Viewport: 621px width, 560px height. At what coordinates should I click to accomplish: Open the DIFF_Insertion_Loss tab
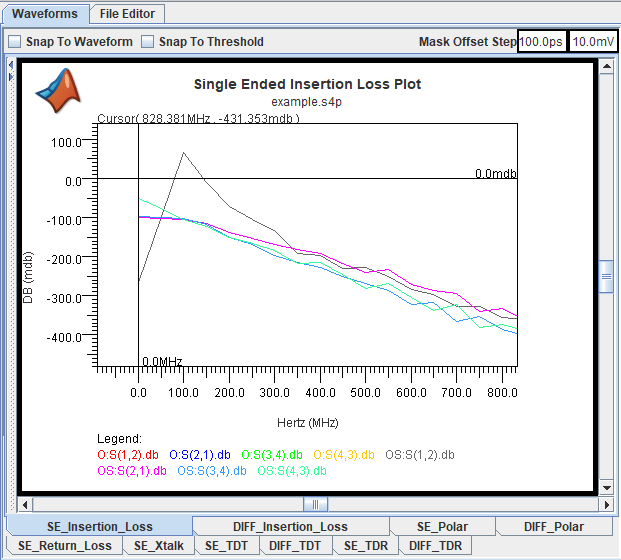(290, 526)
